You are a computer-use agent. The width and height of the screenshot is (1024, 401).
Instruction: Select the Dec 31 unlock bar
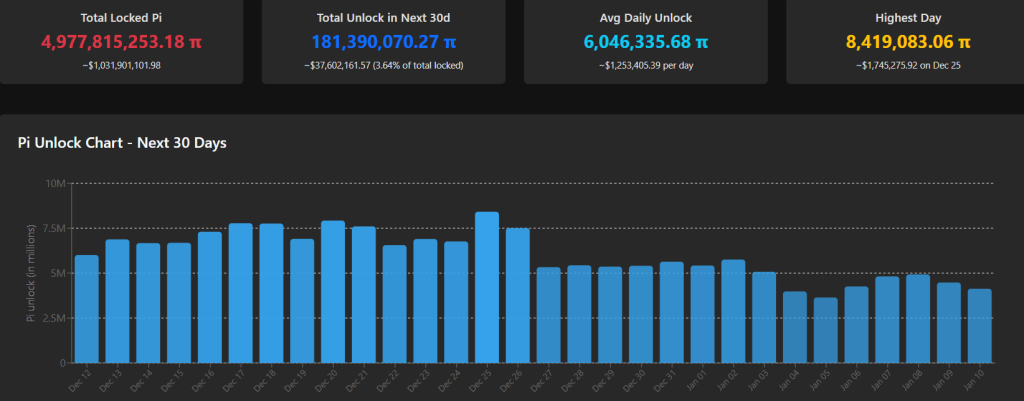coord(672,312)
